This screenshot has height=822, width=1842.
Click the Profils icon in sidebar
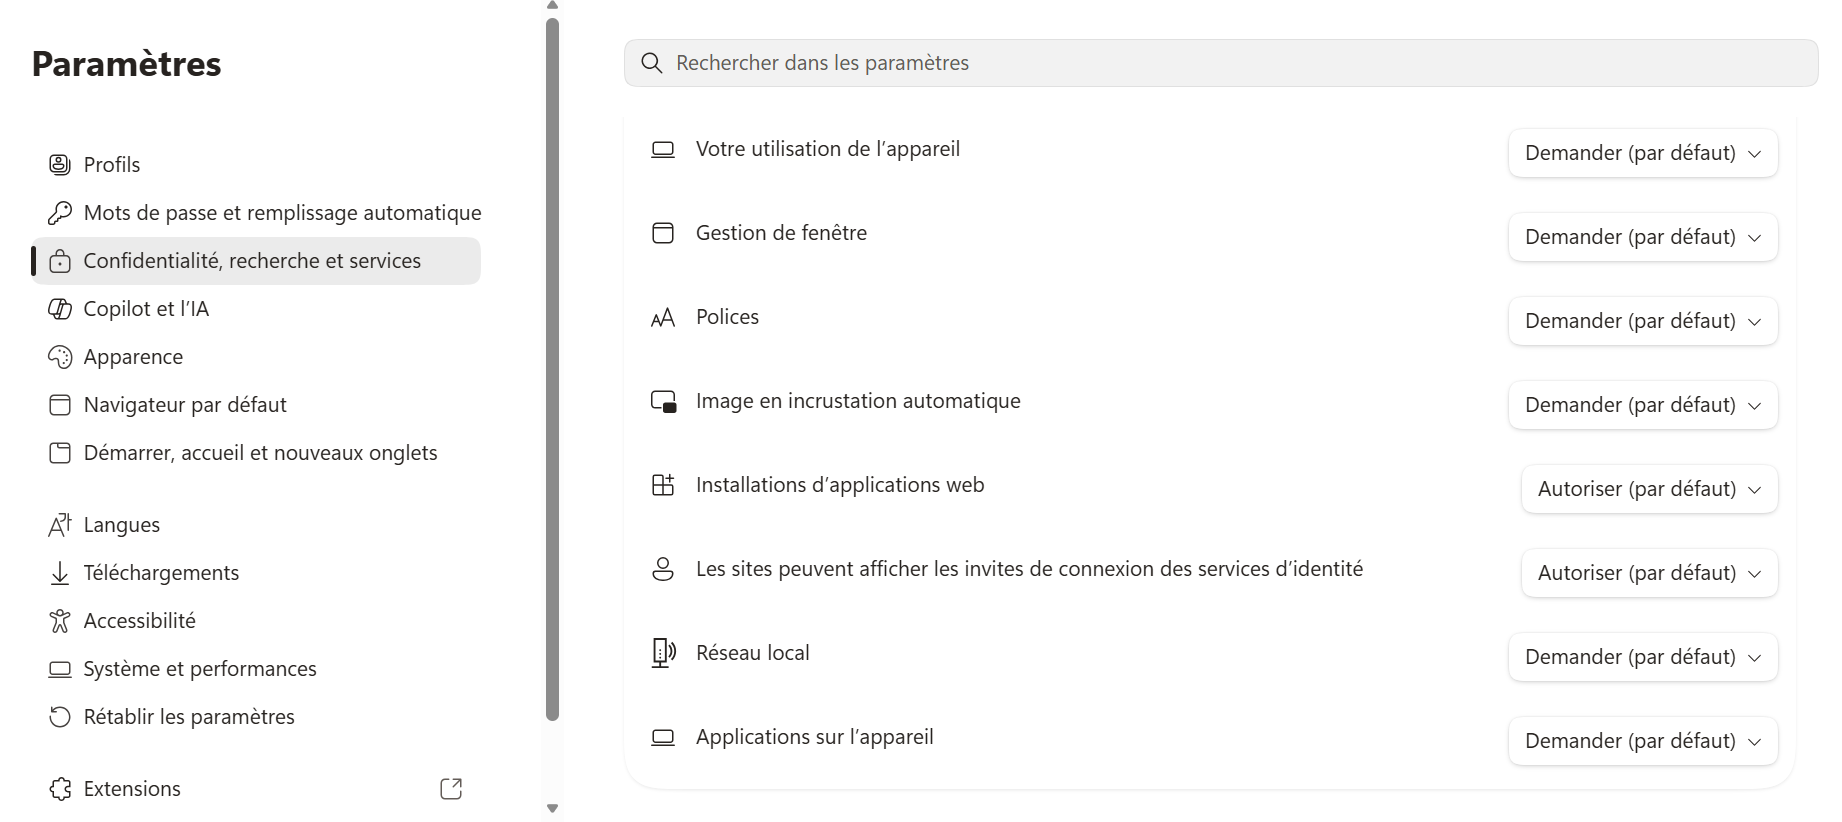pos(60,165)
